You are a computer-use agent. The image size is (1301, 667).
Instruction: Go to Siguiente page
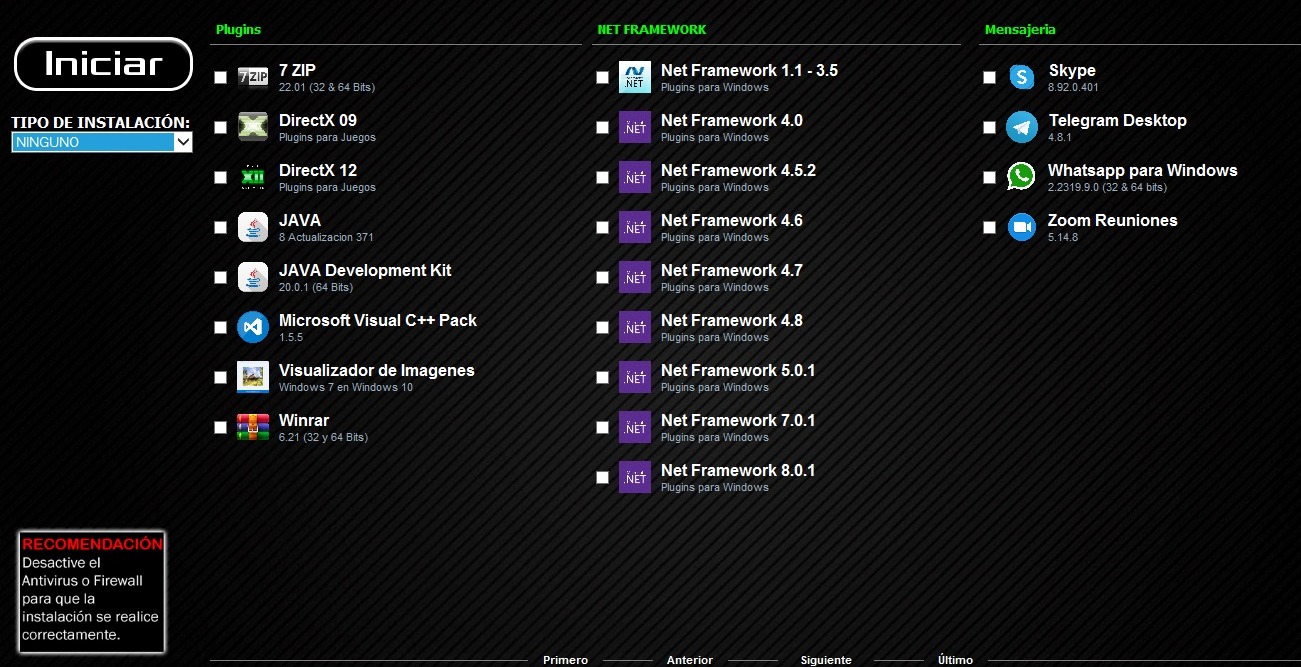point(826,660)
